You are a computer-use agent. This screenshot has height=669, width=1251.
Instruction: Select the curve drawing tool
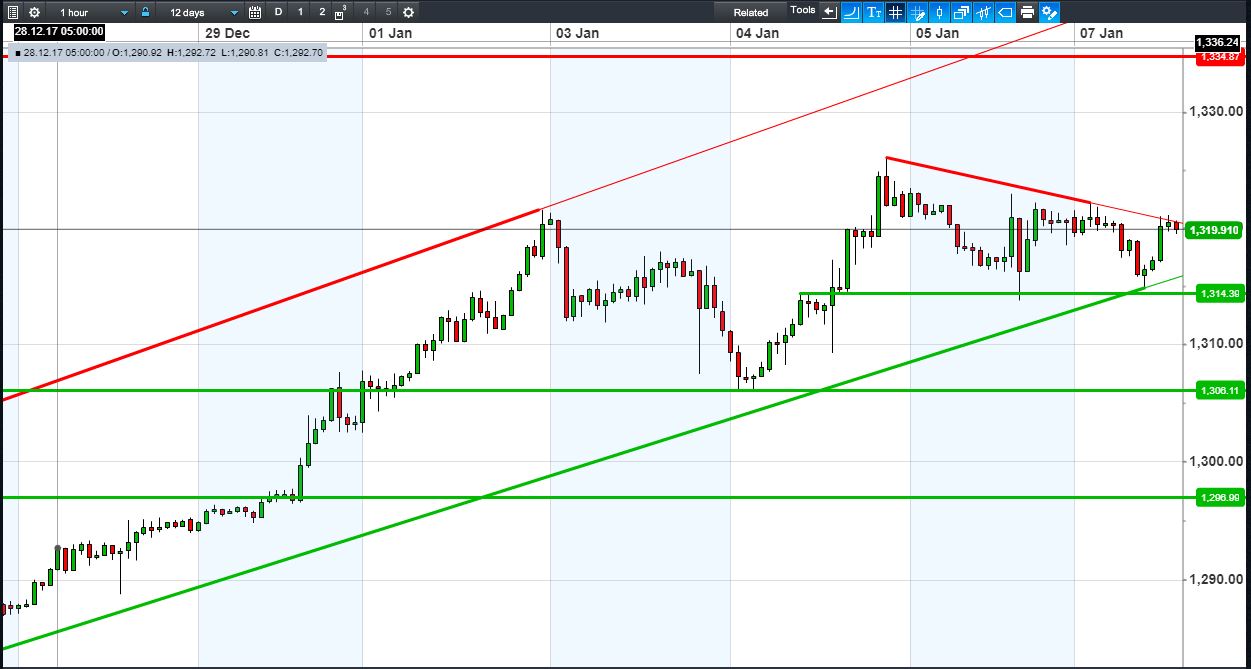click(x=851, y=12)
